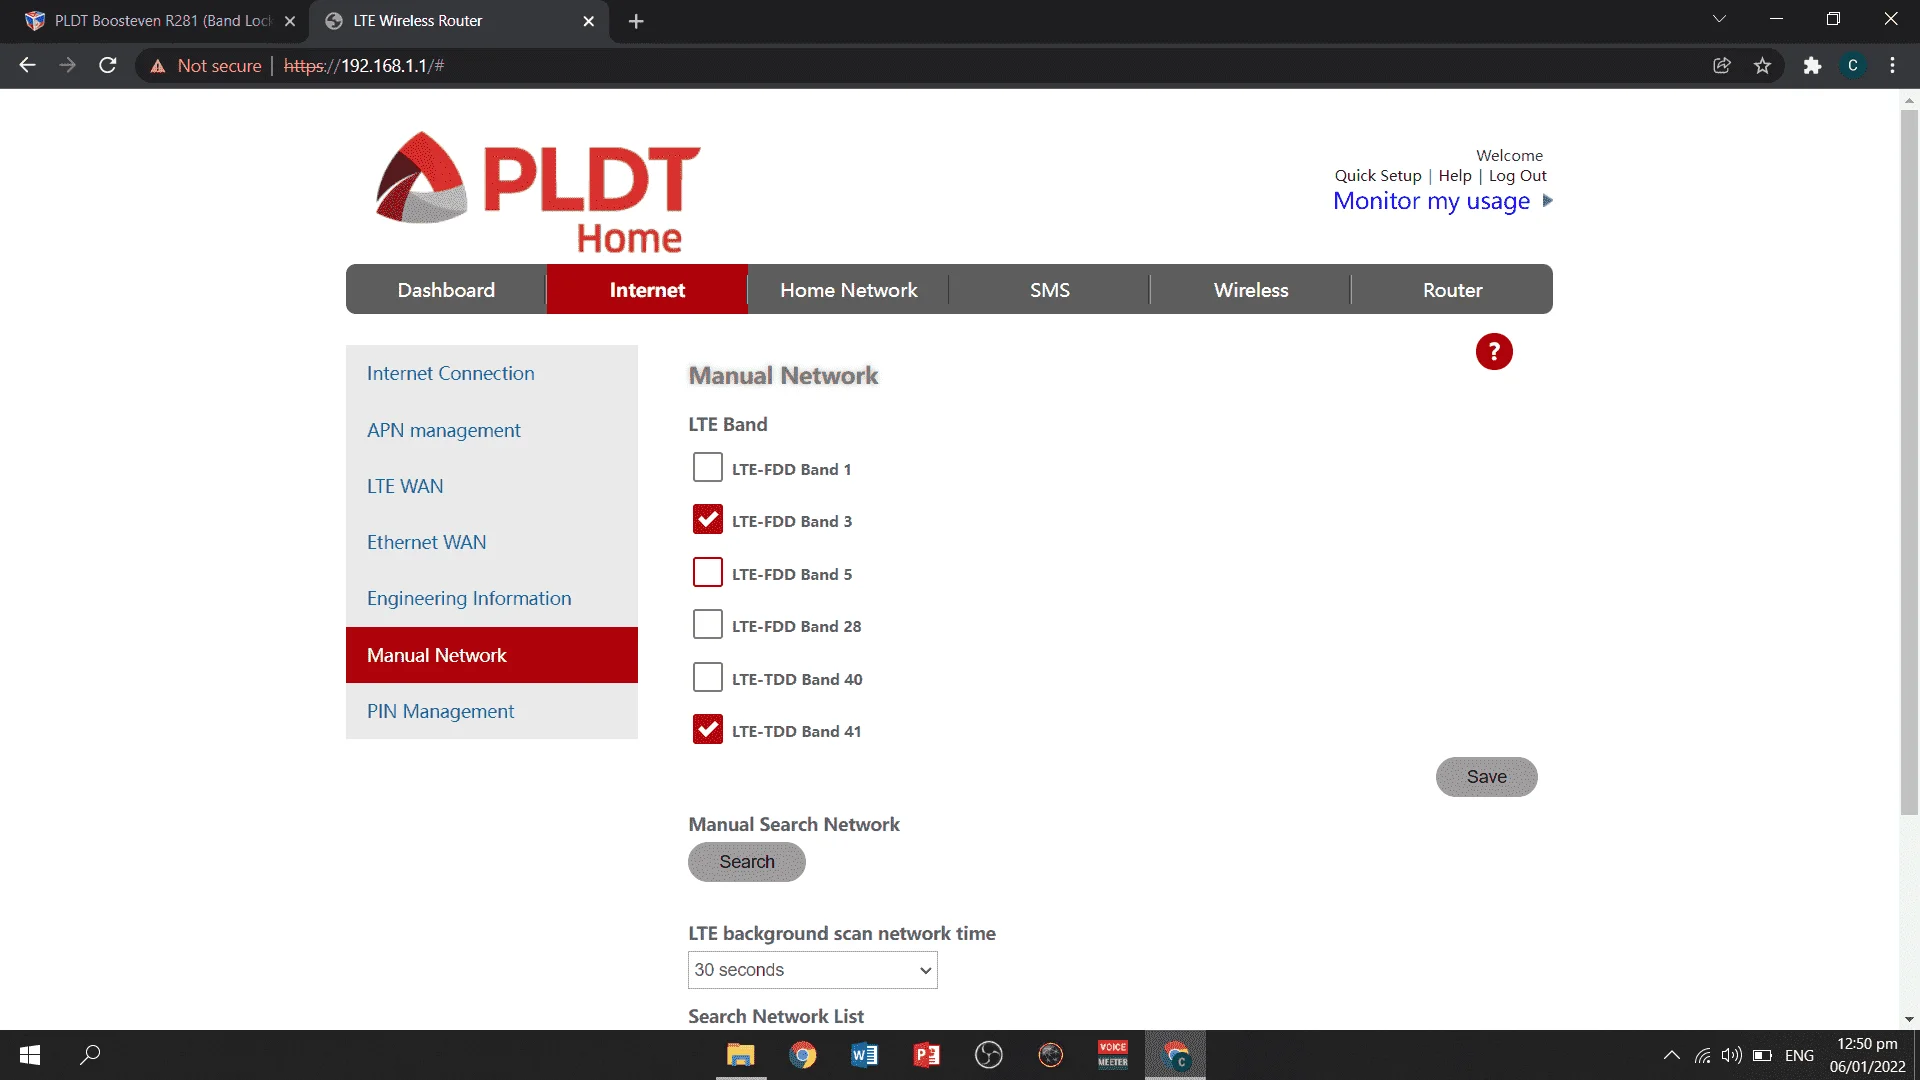Open the taskbar clock and date
1920x1080 pixels.
click(x=1867, y=1055)
